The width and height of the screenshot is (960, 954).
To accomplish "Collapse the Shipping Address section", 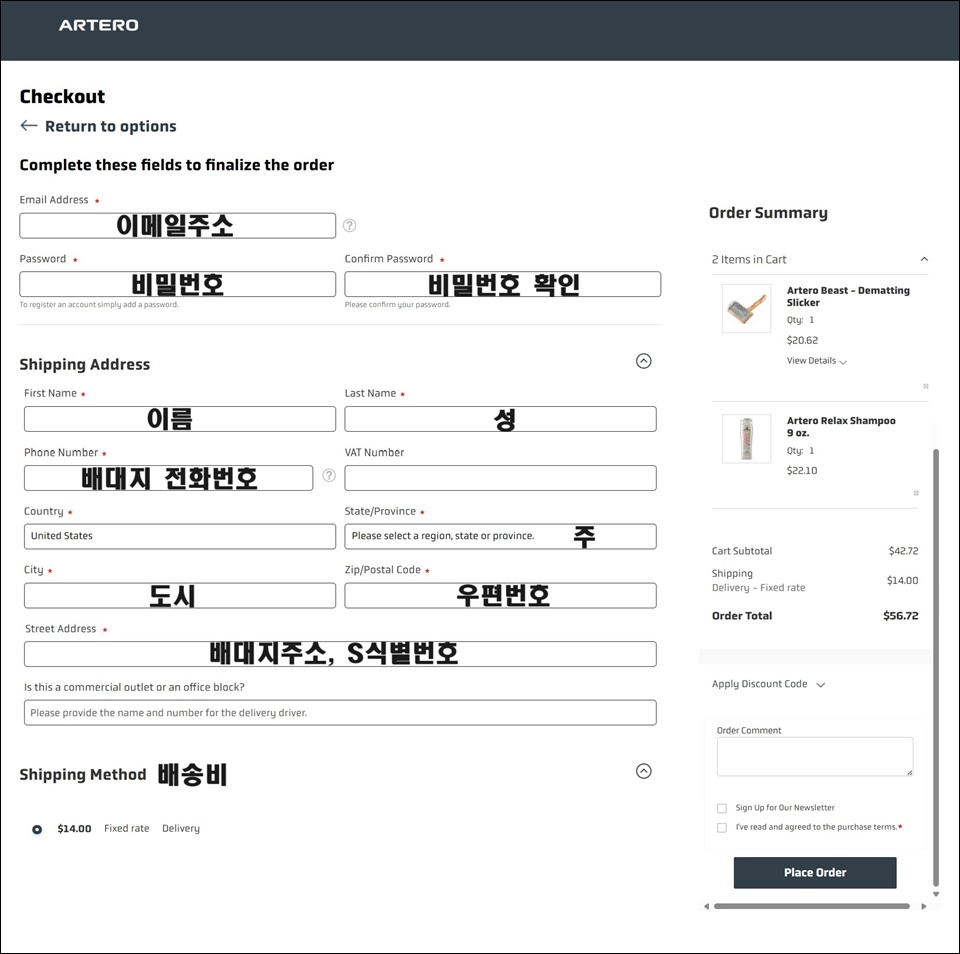I will (x=643, y=361).
